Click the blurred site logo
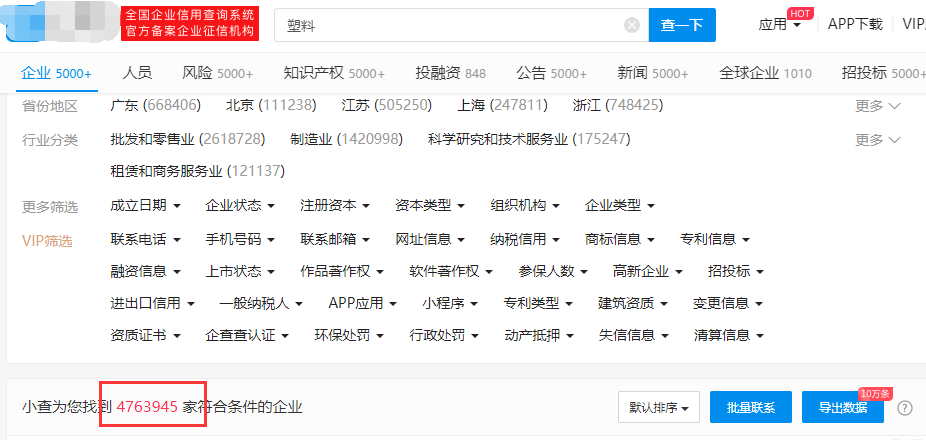 60,24
